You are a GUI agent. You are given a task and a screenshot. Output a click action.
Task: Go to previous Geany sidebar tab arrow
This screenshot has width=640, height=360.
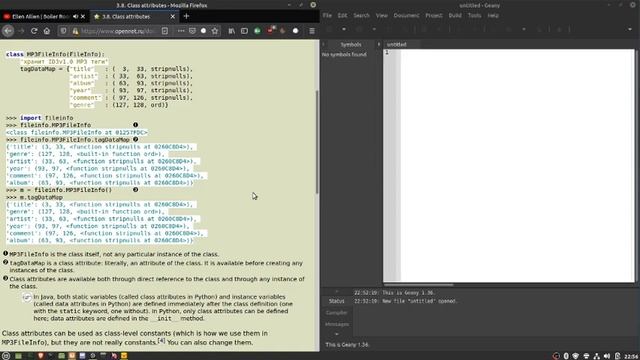tap(324, 44)
